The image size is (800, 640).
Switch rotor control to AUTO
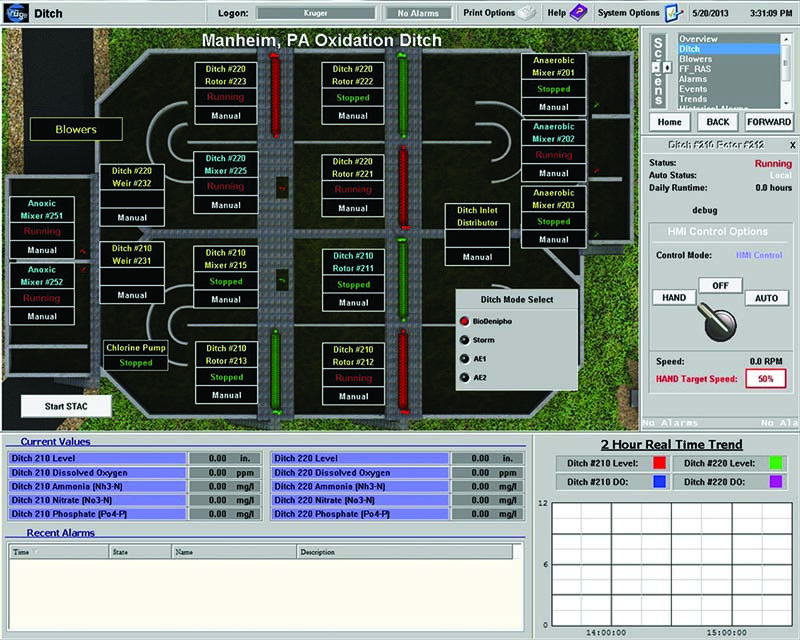tap(766, 298)
